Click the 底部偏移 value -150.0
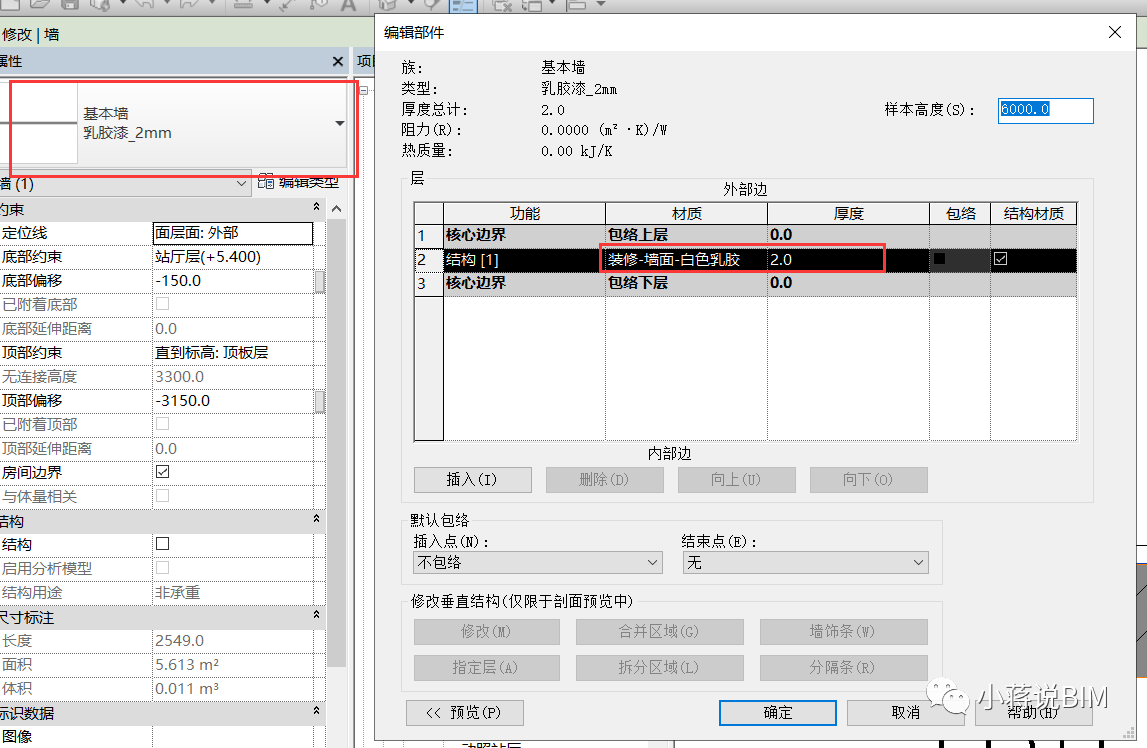Image resolution: width=1147 pixels, height=748 pixels. [233, 281]
